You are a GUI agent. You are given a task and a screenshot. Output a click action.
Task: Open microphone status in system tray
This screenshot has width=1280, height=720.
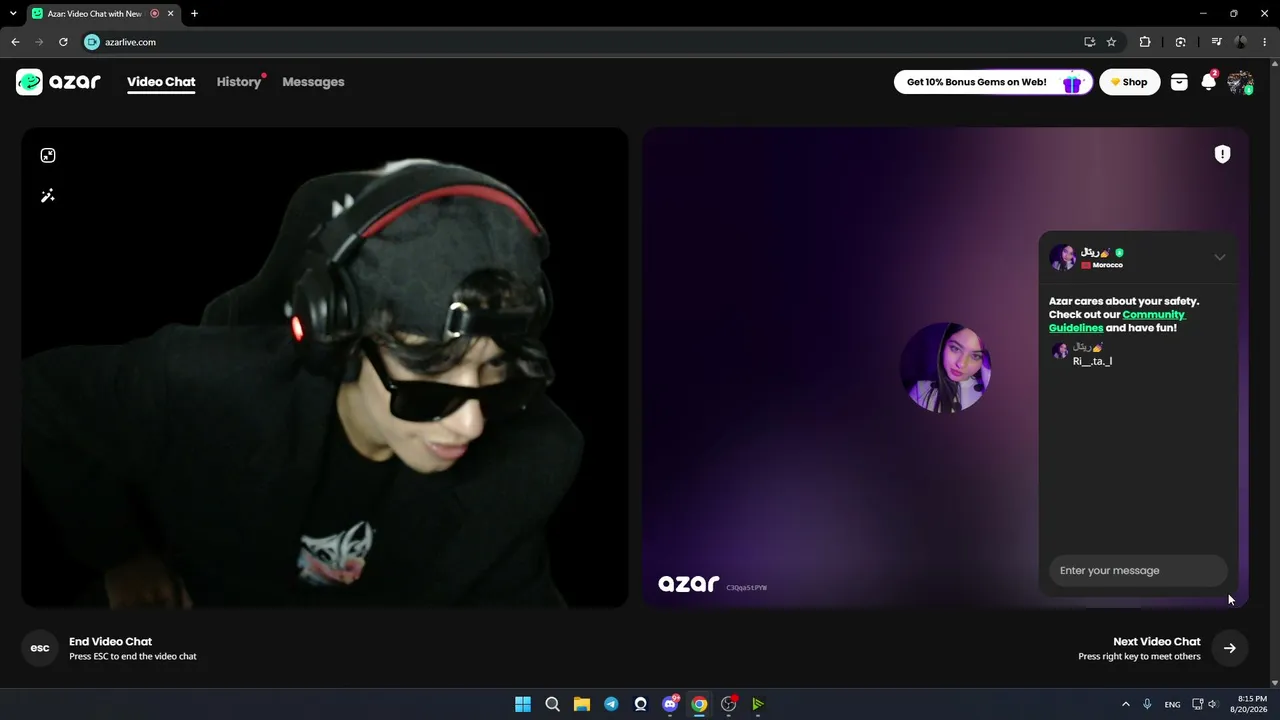1147,704
